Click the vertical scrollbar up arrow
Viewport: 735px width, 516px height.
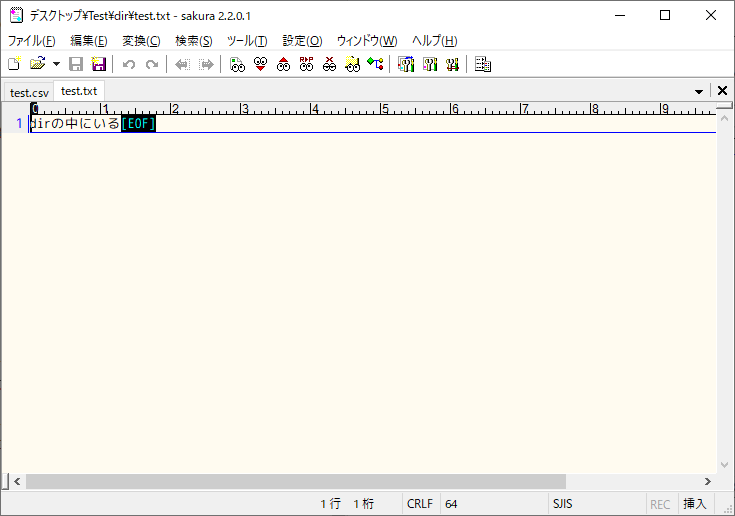[724, 119]
